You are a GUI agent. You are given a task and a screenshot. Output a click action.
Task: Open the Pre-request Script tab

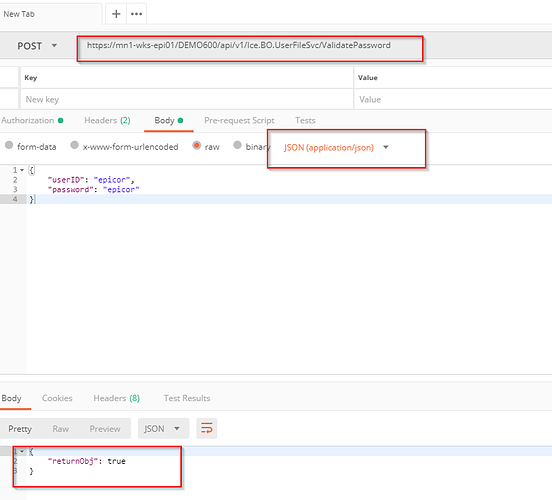click(x=239, y=120)
